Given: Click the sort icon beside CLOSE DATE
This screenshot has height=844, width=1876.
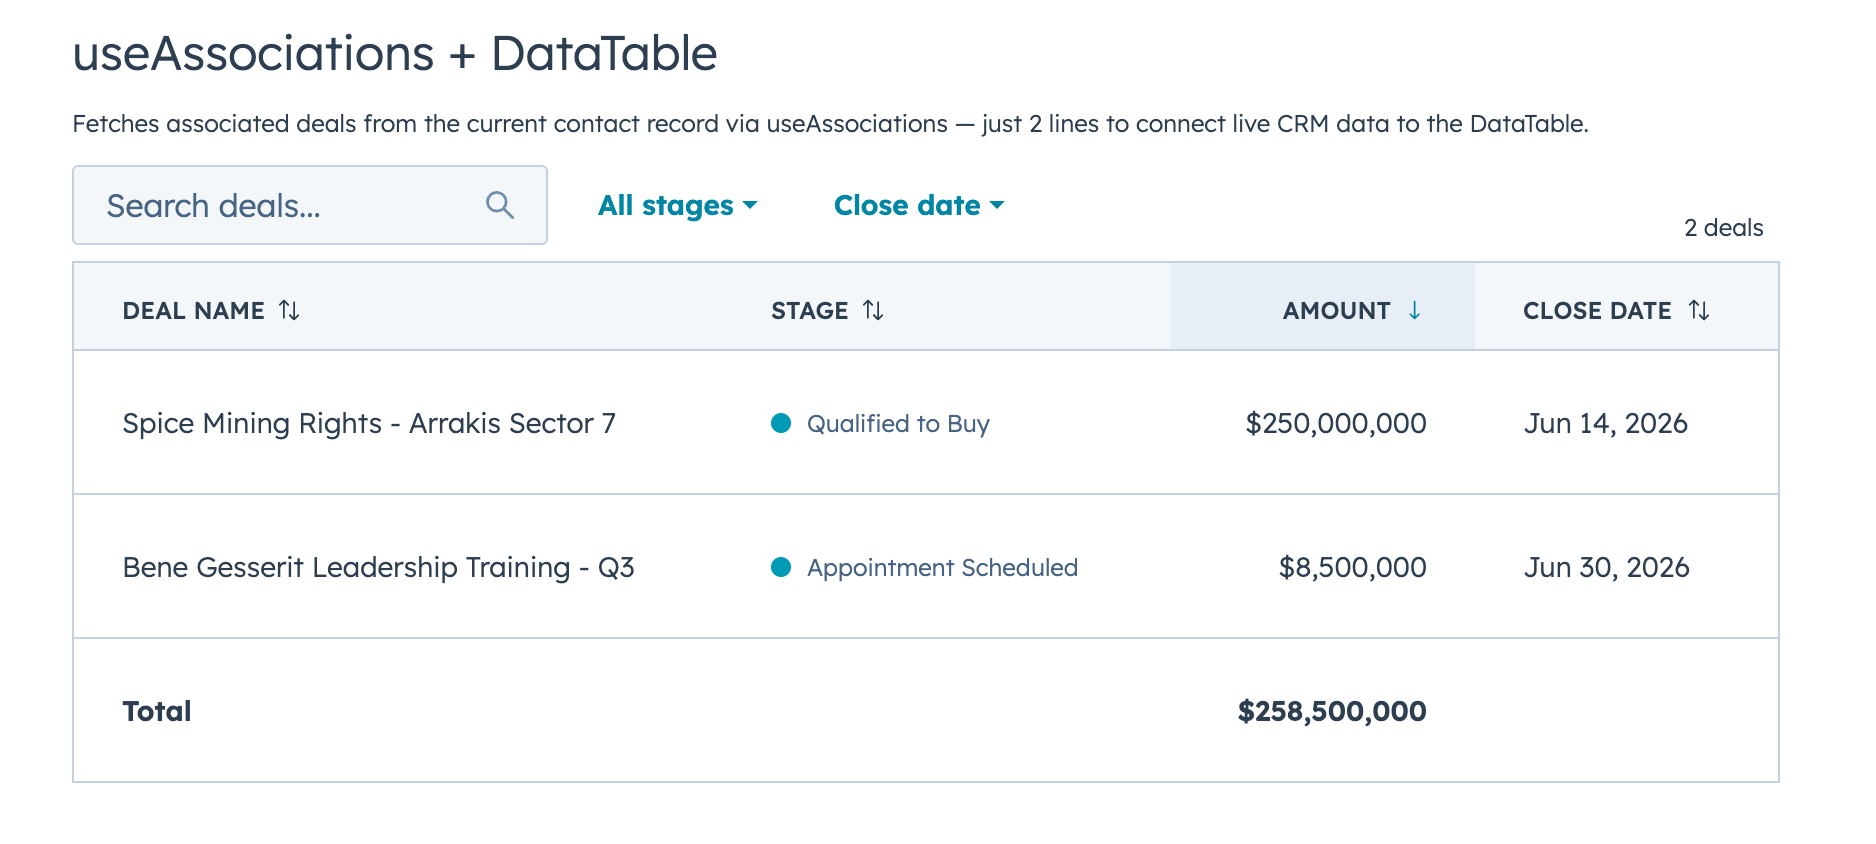Looking at the screenshot, I should (x=1701, y=310).
